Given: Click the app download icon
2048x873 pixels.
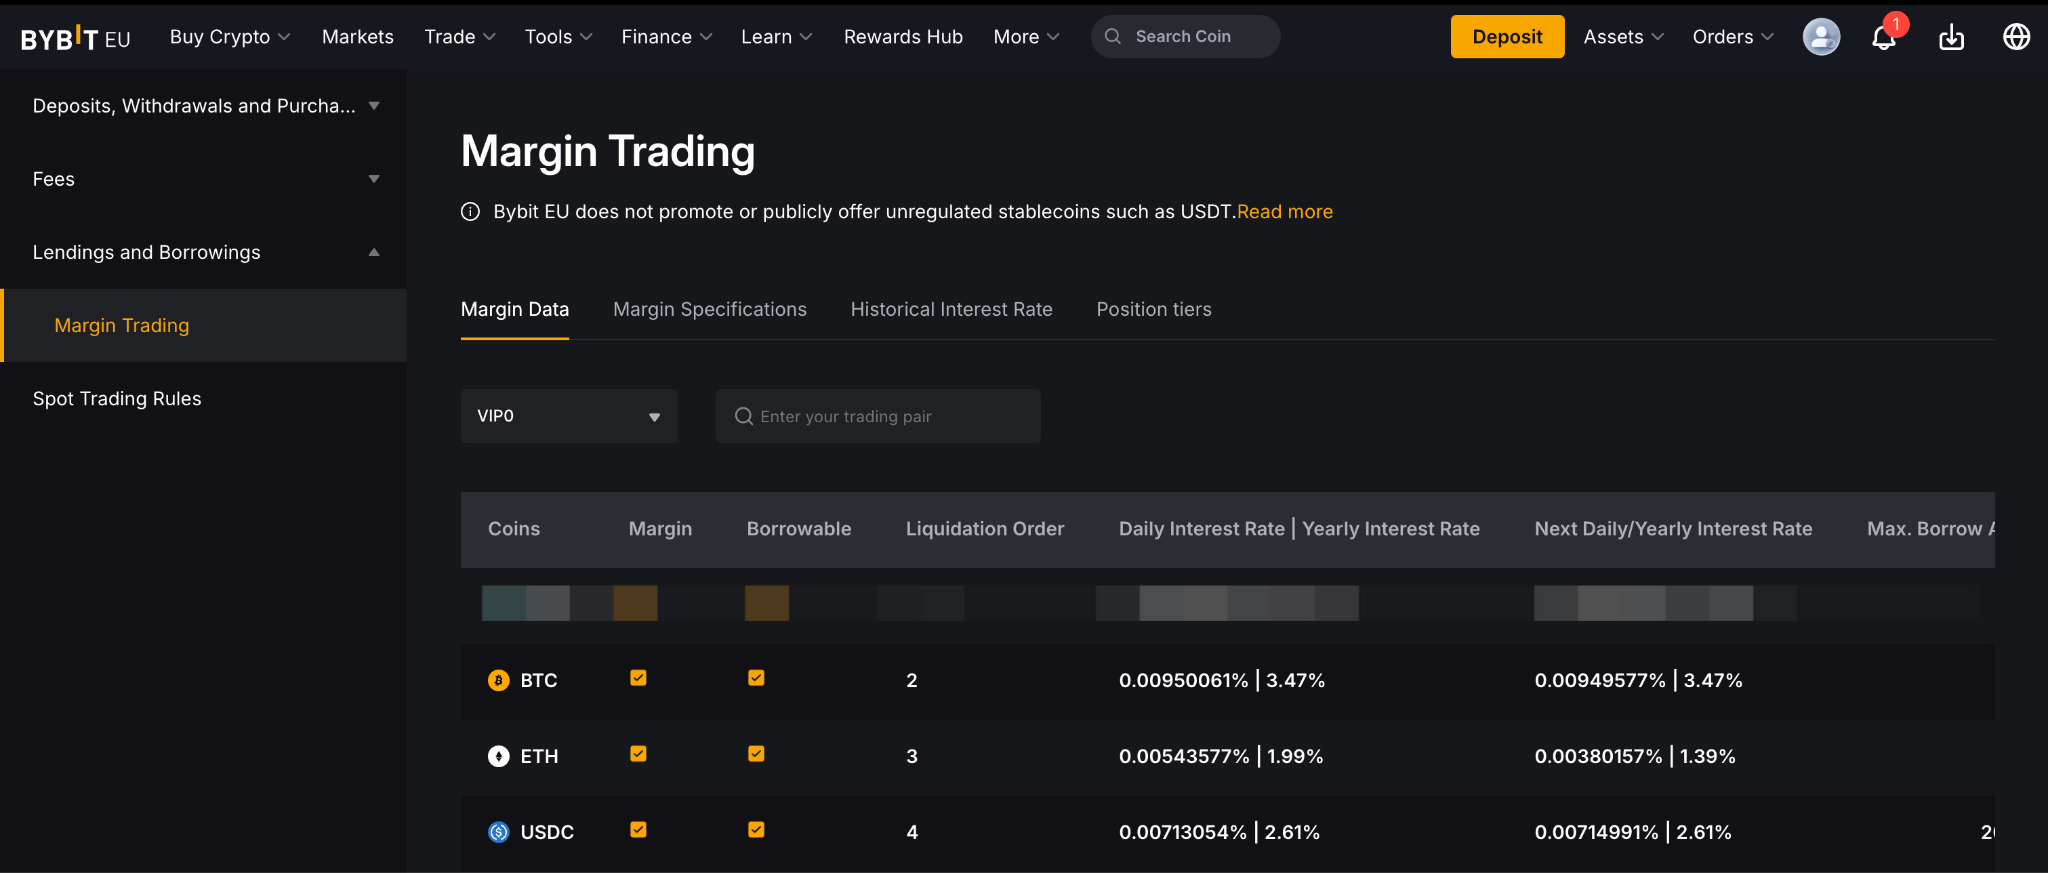Looking at the screenshot, I should click(1951, 38).
